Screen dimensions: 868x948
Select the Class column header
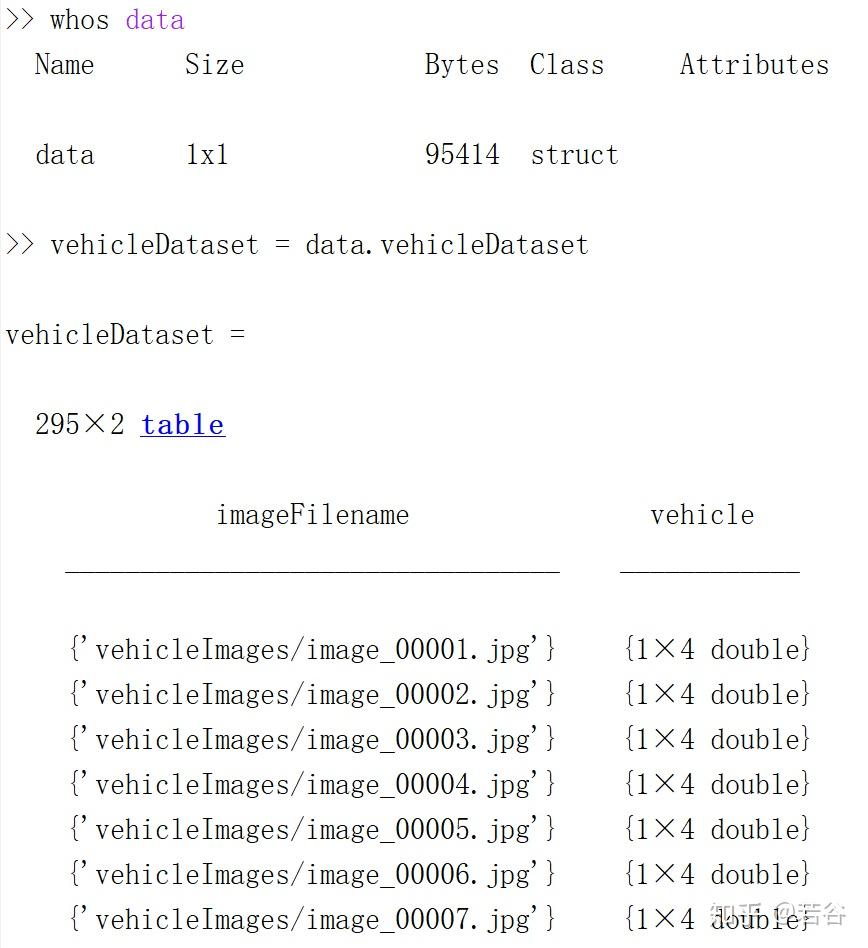(x=566, y=64)
